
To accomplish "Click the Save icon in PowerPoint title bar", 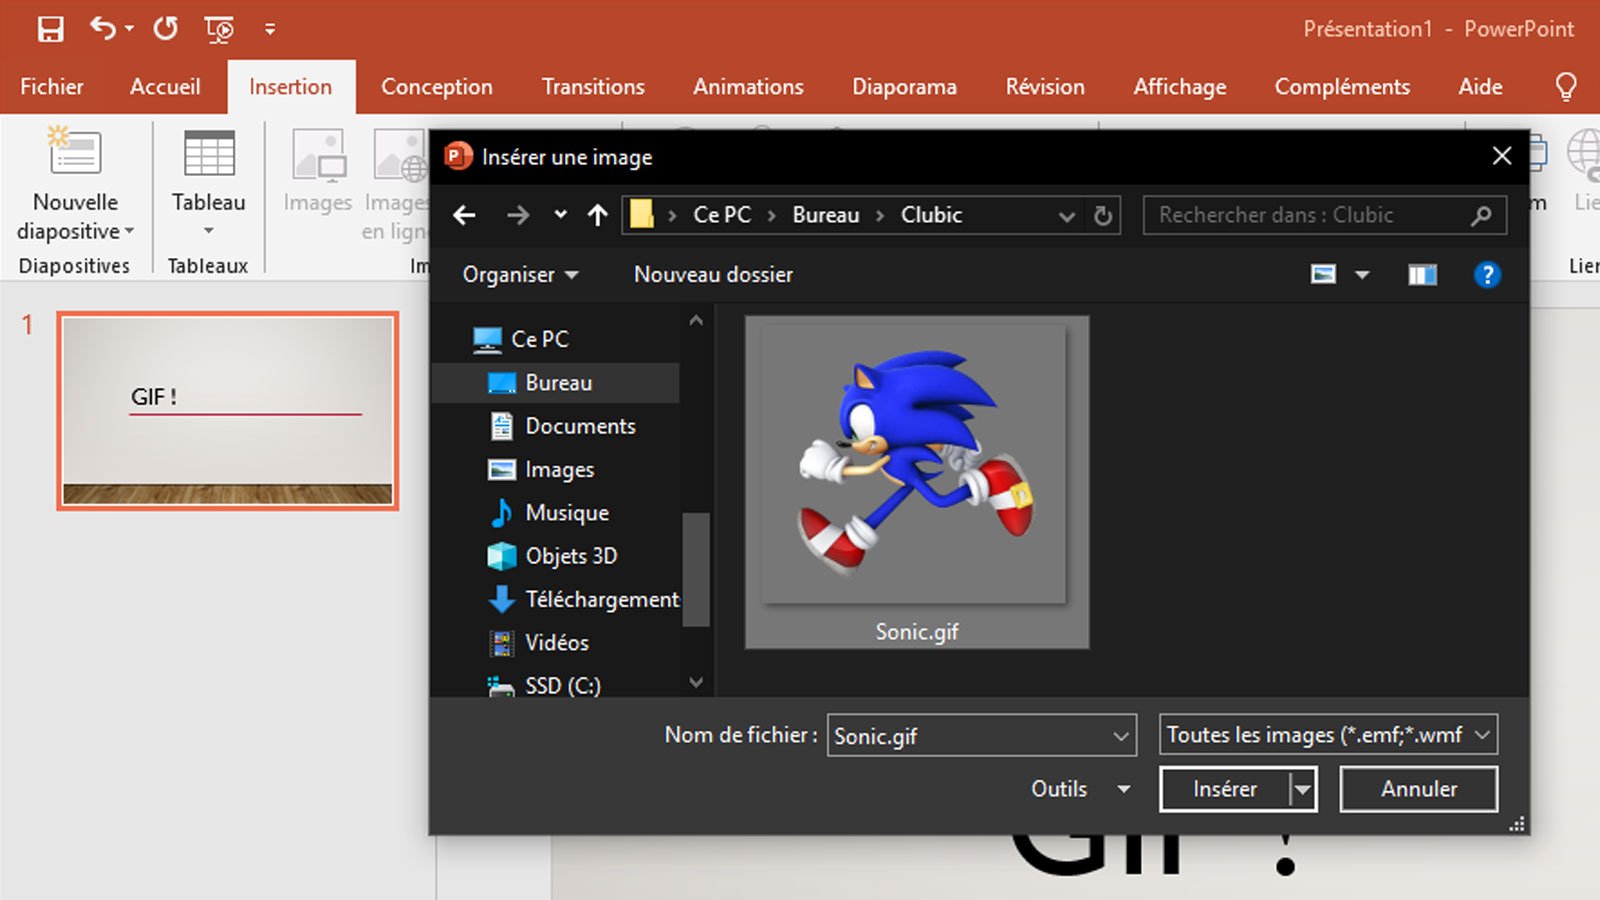I will [50, 29].
